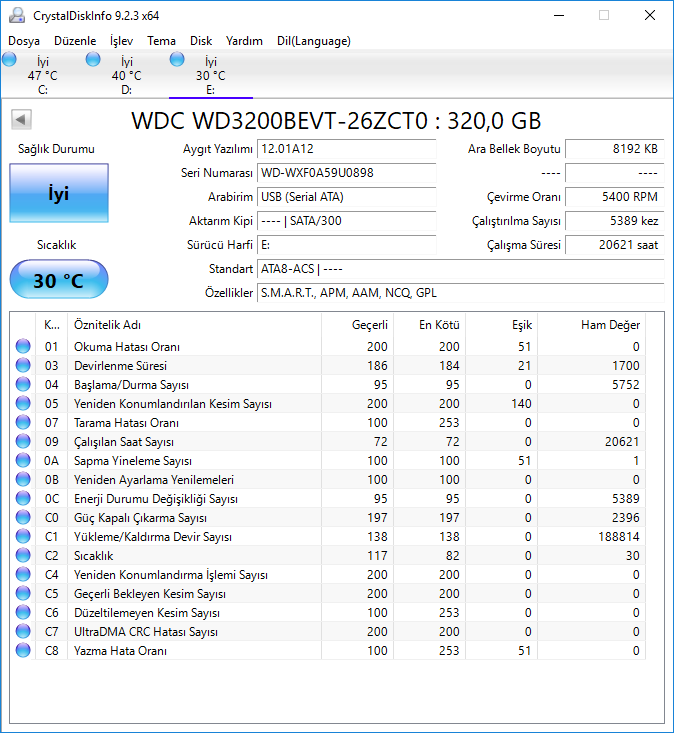Screen dimensions: 674x733
Task: Click the 30 °C temperature button
Action: (59, 280)
